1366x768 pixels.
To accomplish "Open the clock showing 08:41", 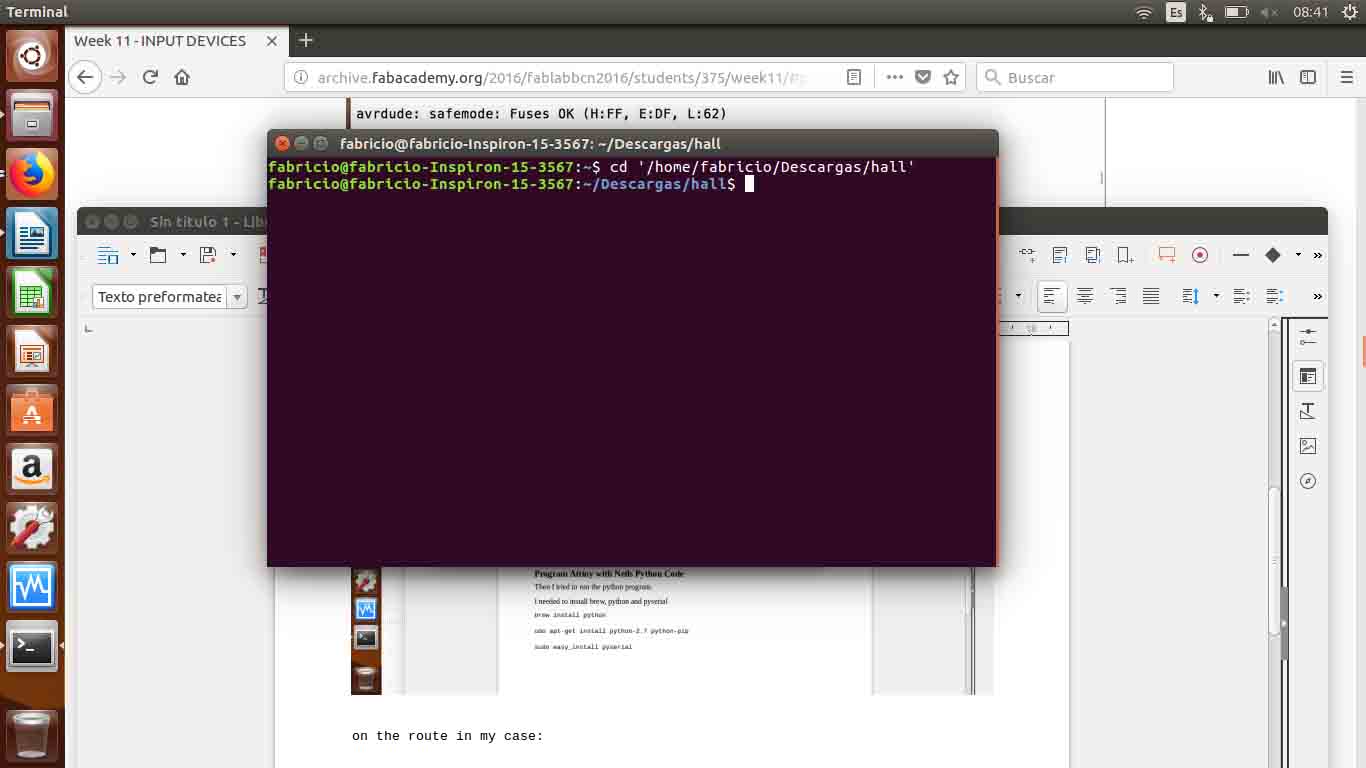I will pyautogui.click(x=1311, y=12).
